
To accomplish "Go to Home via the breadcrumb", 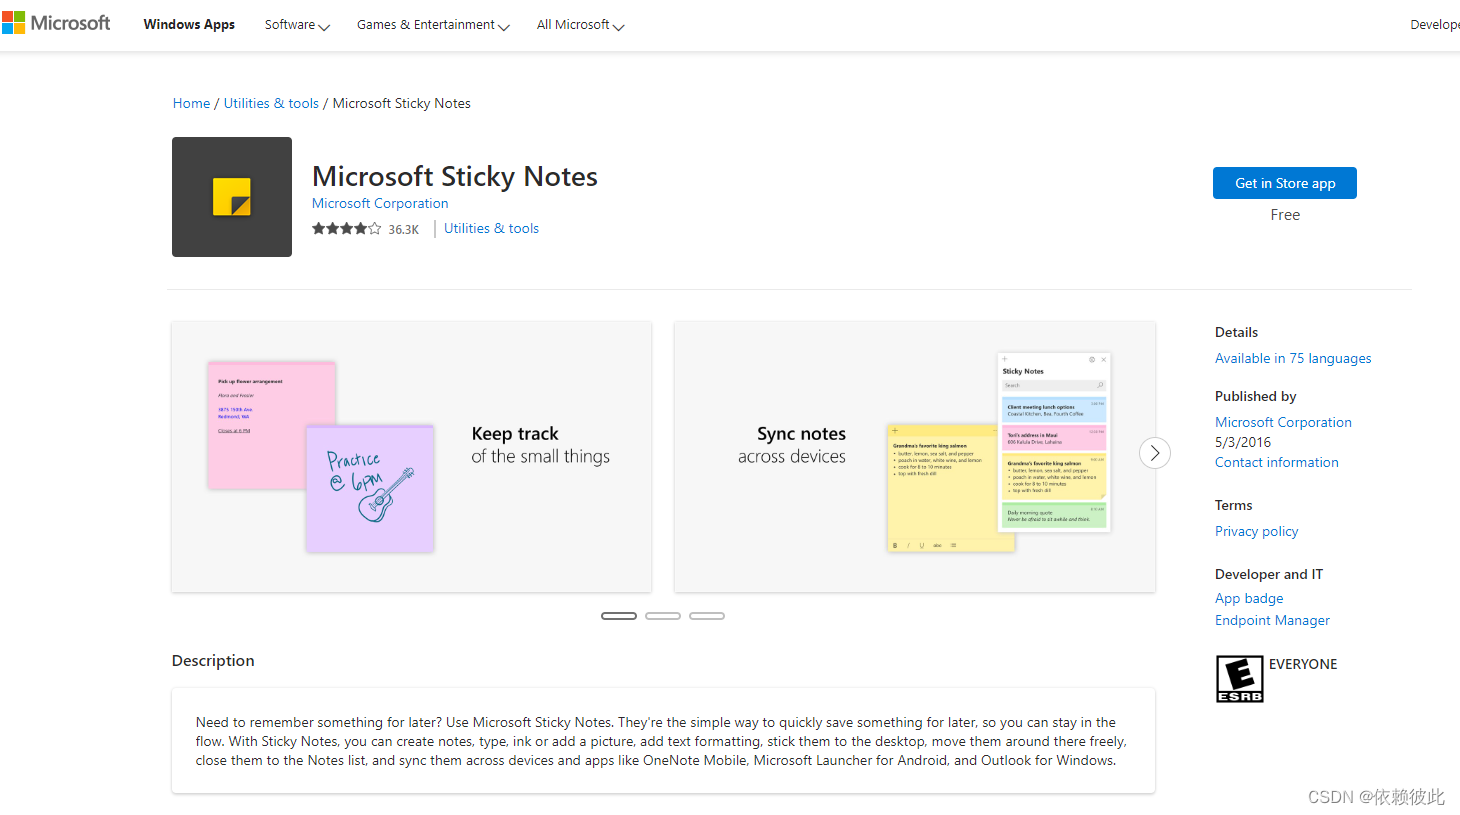I will tap(191, 103).
